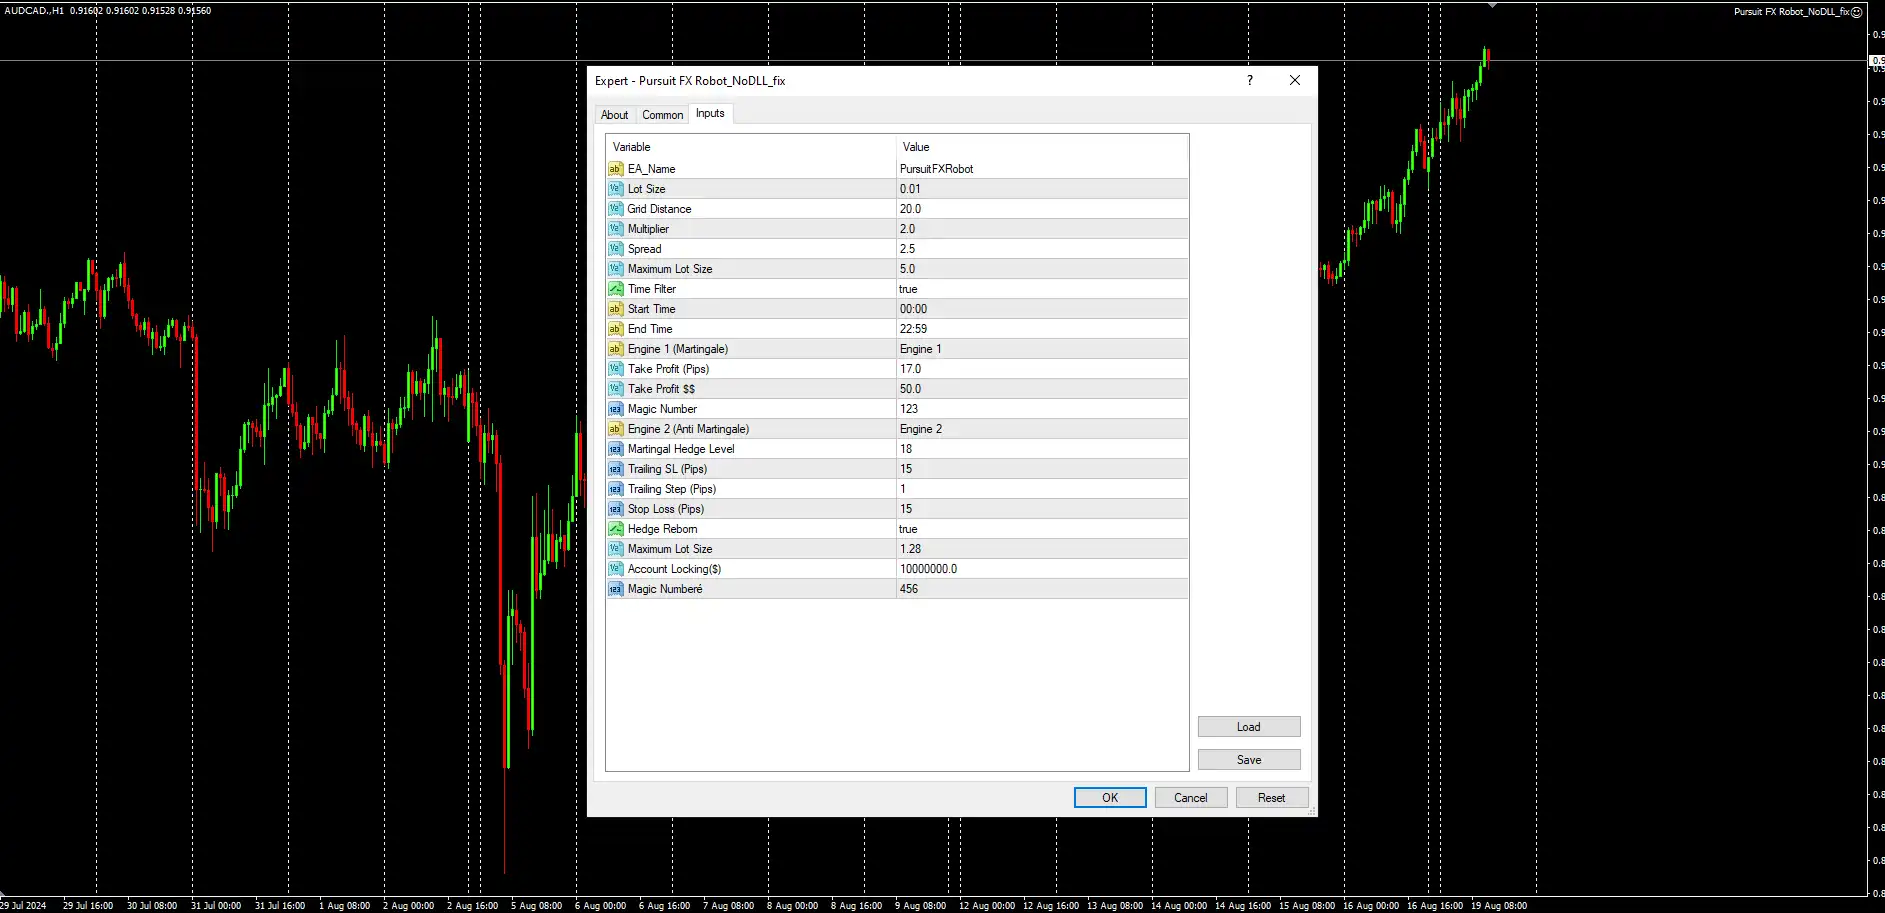Click the Account Locking value 10000000.0
1885x913 pixels.
pyautogui.click(x=928, y=569)
